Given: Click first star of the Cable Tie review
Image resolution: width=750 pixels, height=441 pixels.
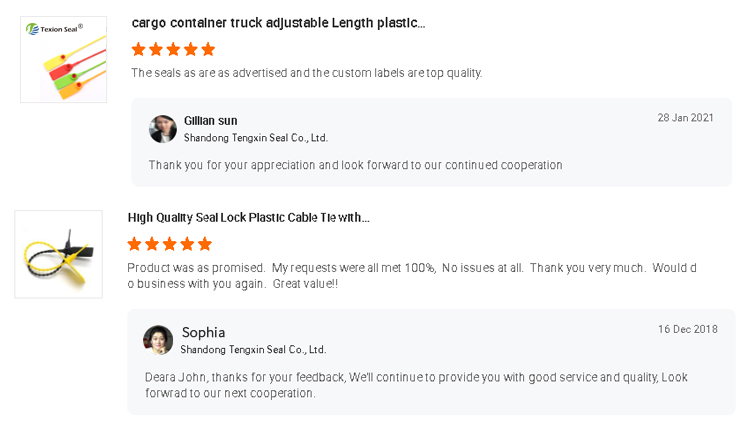Looking at the screenshot, I should pyautogui.click(x=135, y=244).
